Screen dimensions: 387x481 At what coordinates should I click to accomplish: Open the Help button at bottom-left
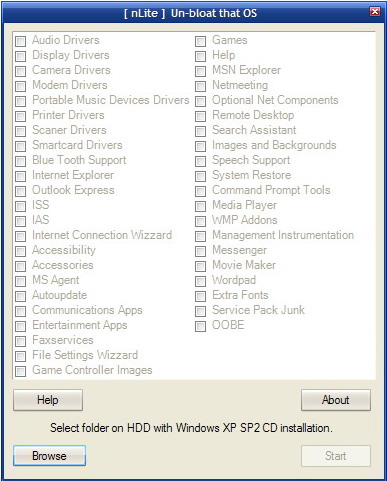pyautogui.click(x=48, y=400)
